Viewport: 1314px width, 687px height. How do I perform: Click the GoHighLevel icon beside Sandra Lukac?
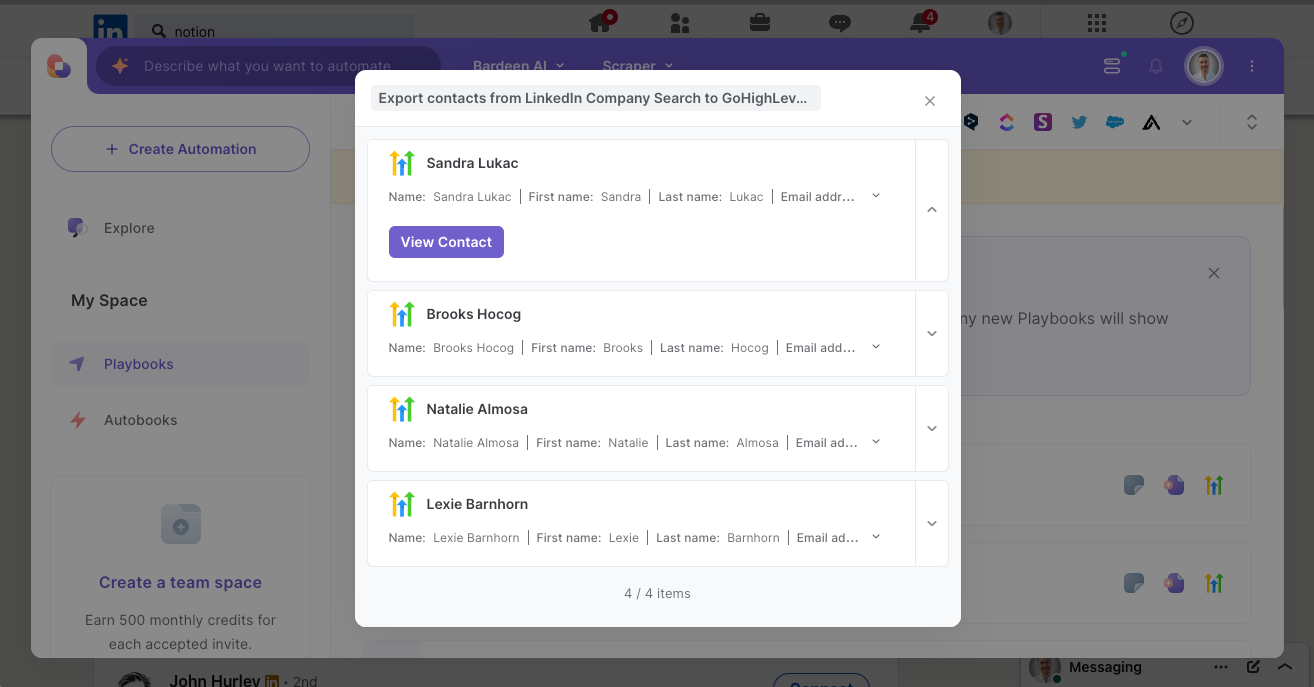tap(402, 163)
